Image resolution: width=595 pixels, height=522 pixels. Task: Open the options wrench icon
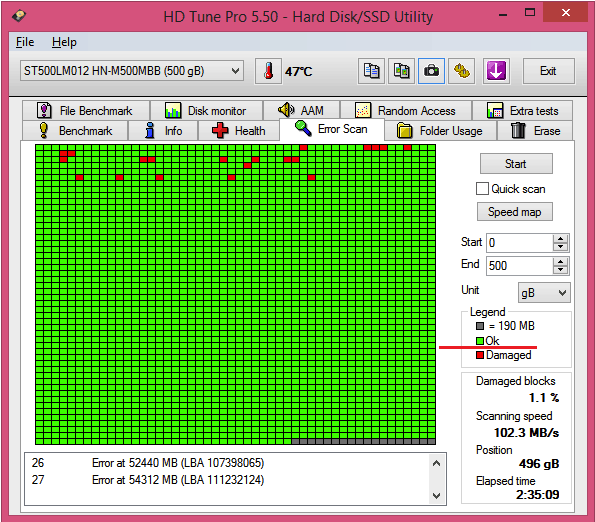click(x=461, y=71)
